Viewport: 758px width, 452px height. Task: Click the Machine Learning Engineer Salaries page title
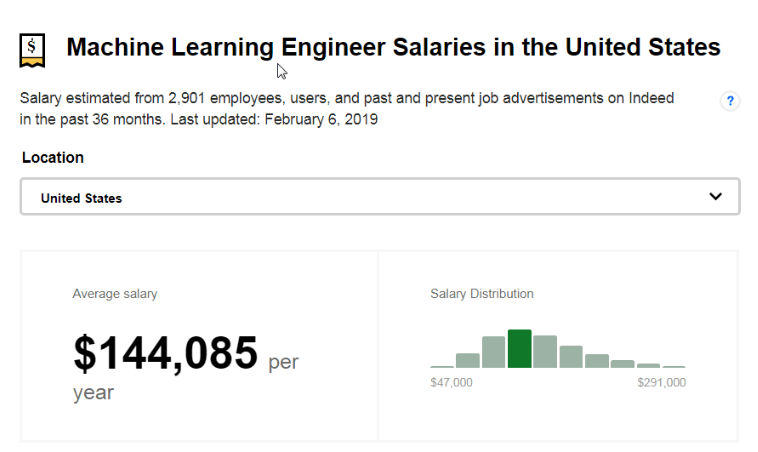coord(393,47)
